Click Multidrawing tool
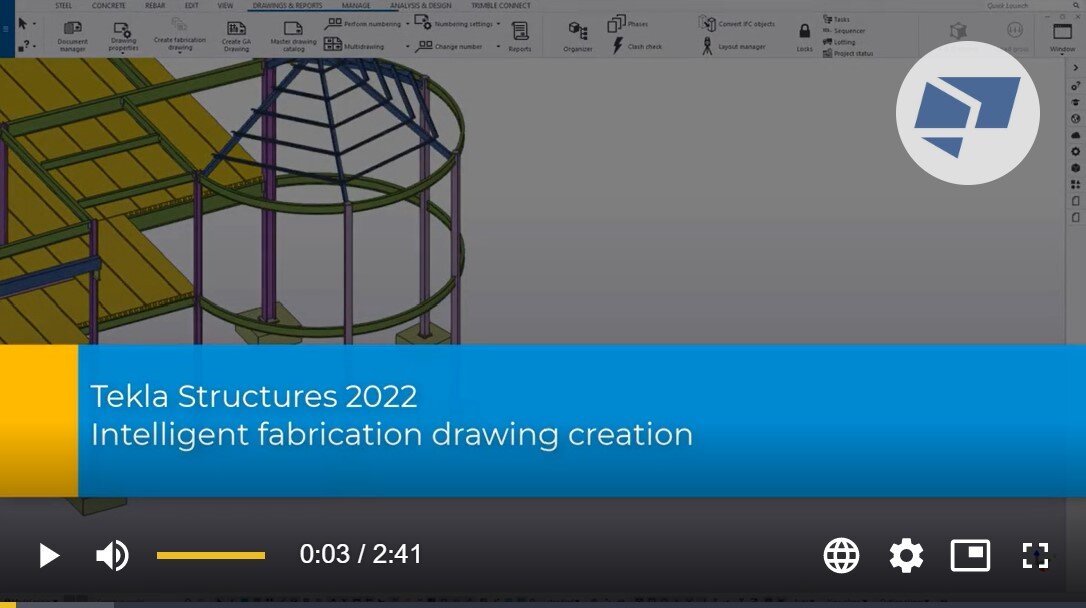1086x608 pixels. (354, 46)
